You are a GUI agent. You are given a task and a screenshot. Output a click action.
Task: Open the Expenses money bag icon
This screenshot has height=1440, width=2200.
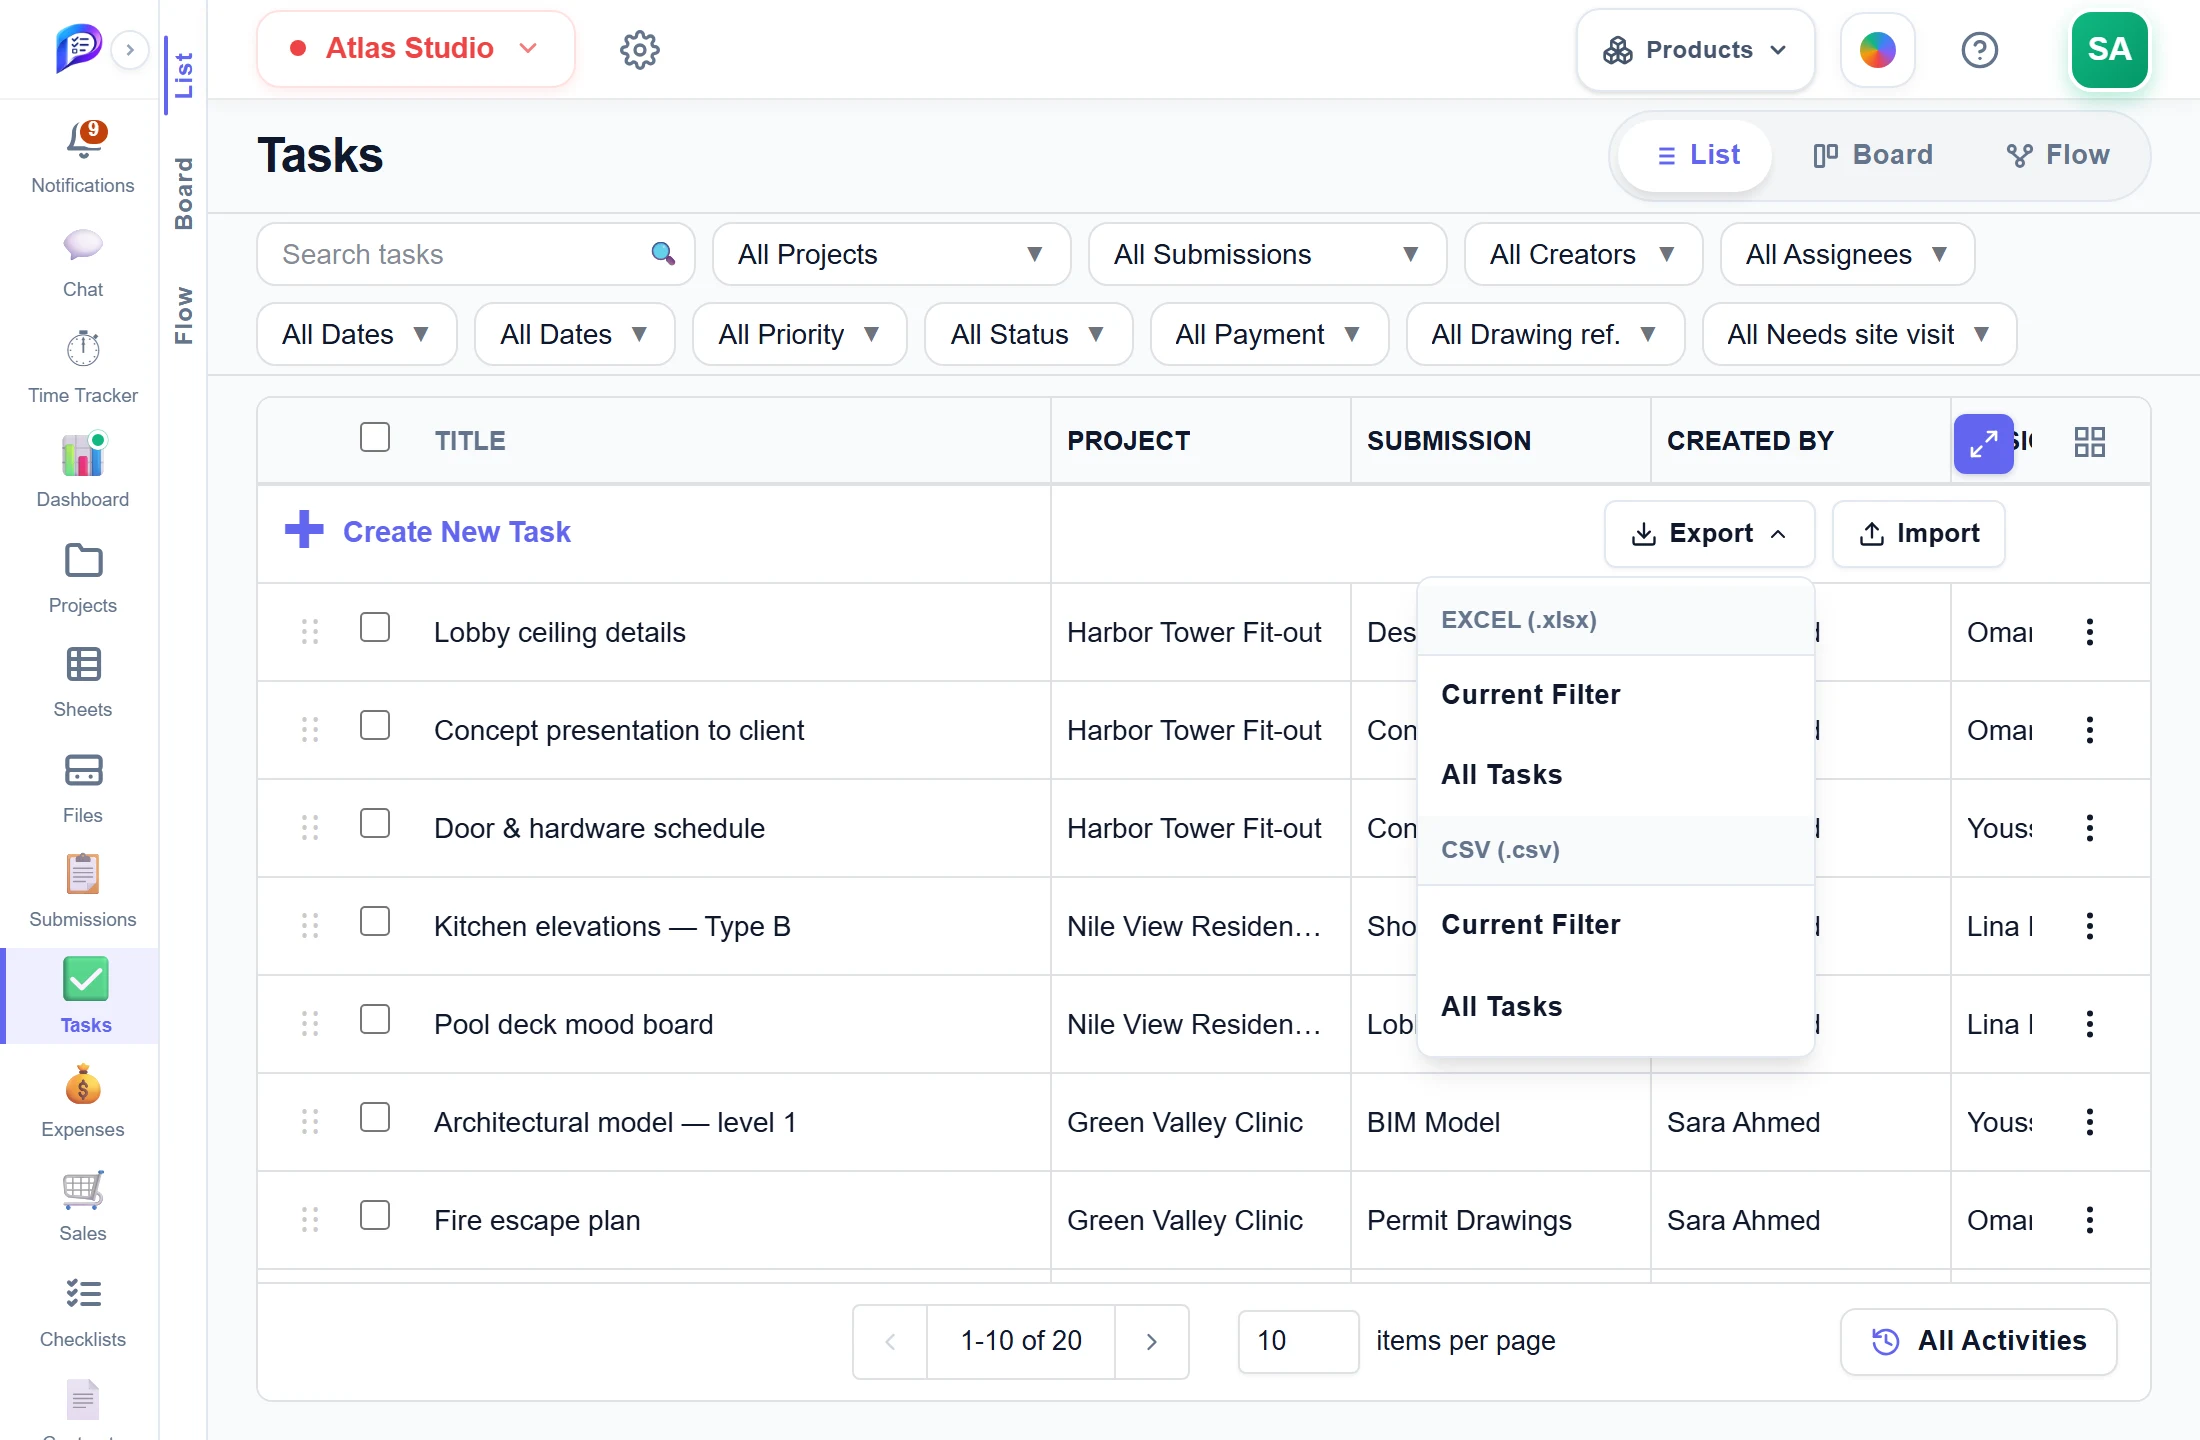coord(83,1085)
